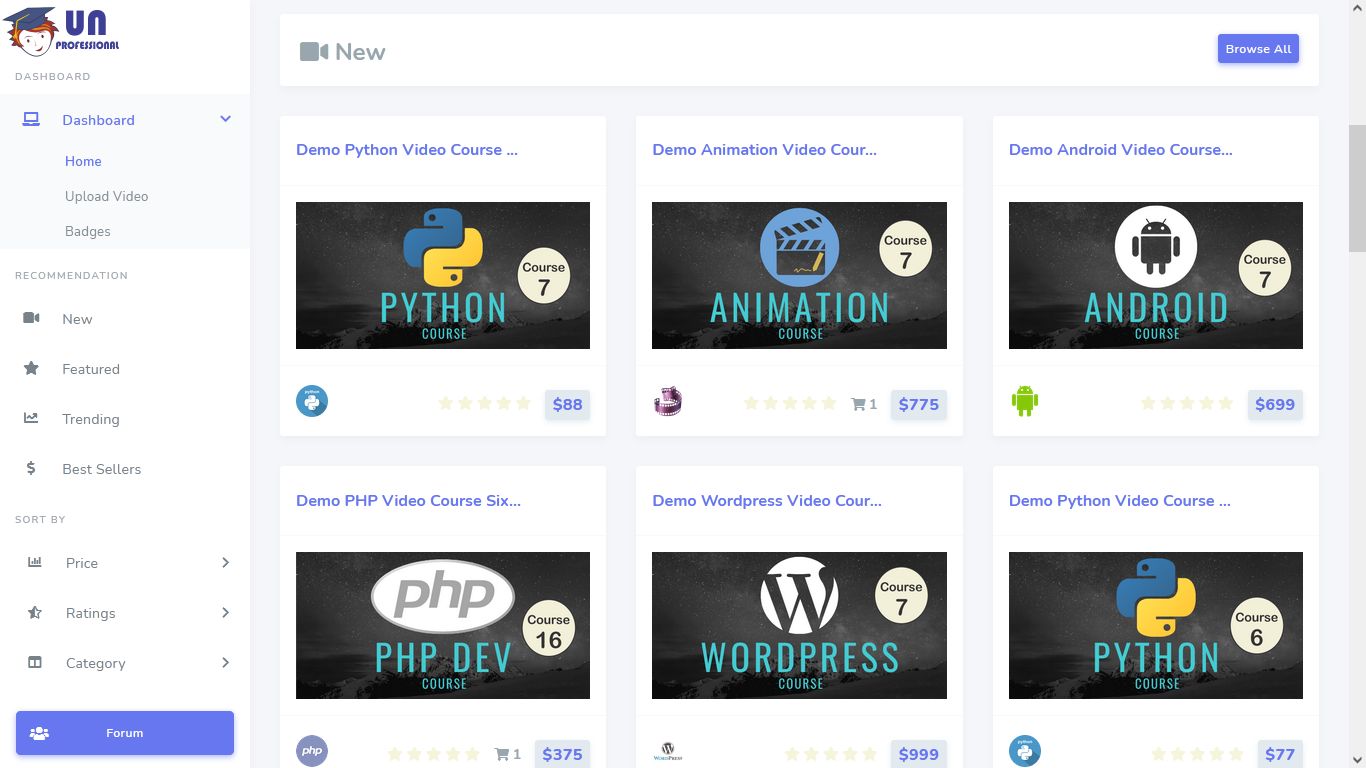Click the $699 price tag
The image size is (1366, 768).
[x=1275, y=404]
